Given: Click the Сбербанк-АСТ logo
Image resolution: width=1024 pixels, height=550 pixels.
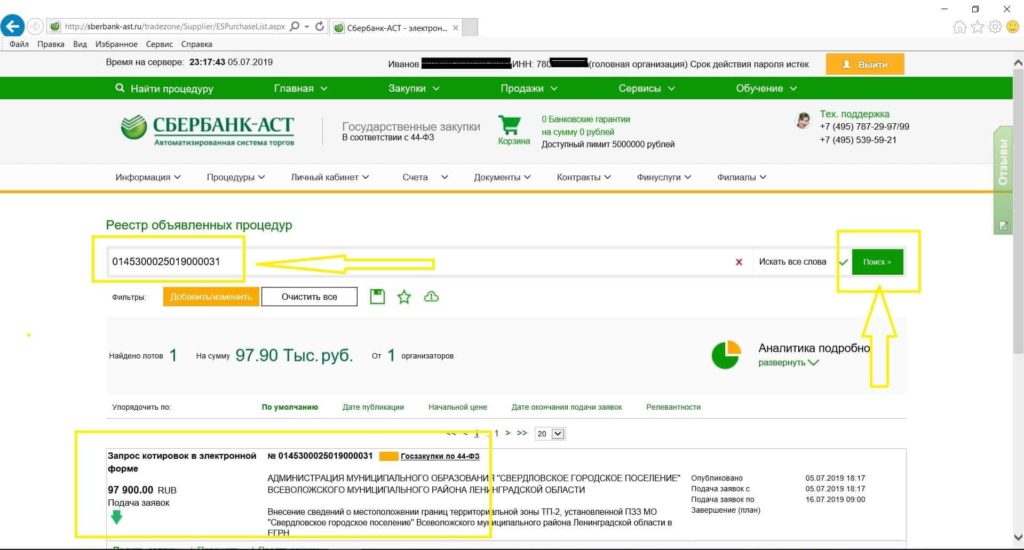Looking at the screenshot, I should coord(207,129).
